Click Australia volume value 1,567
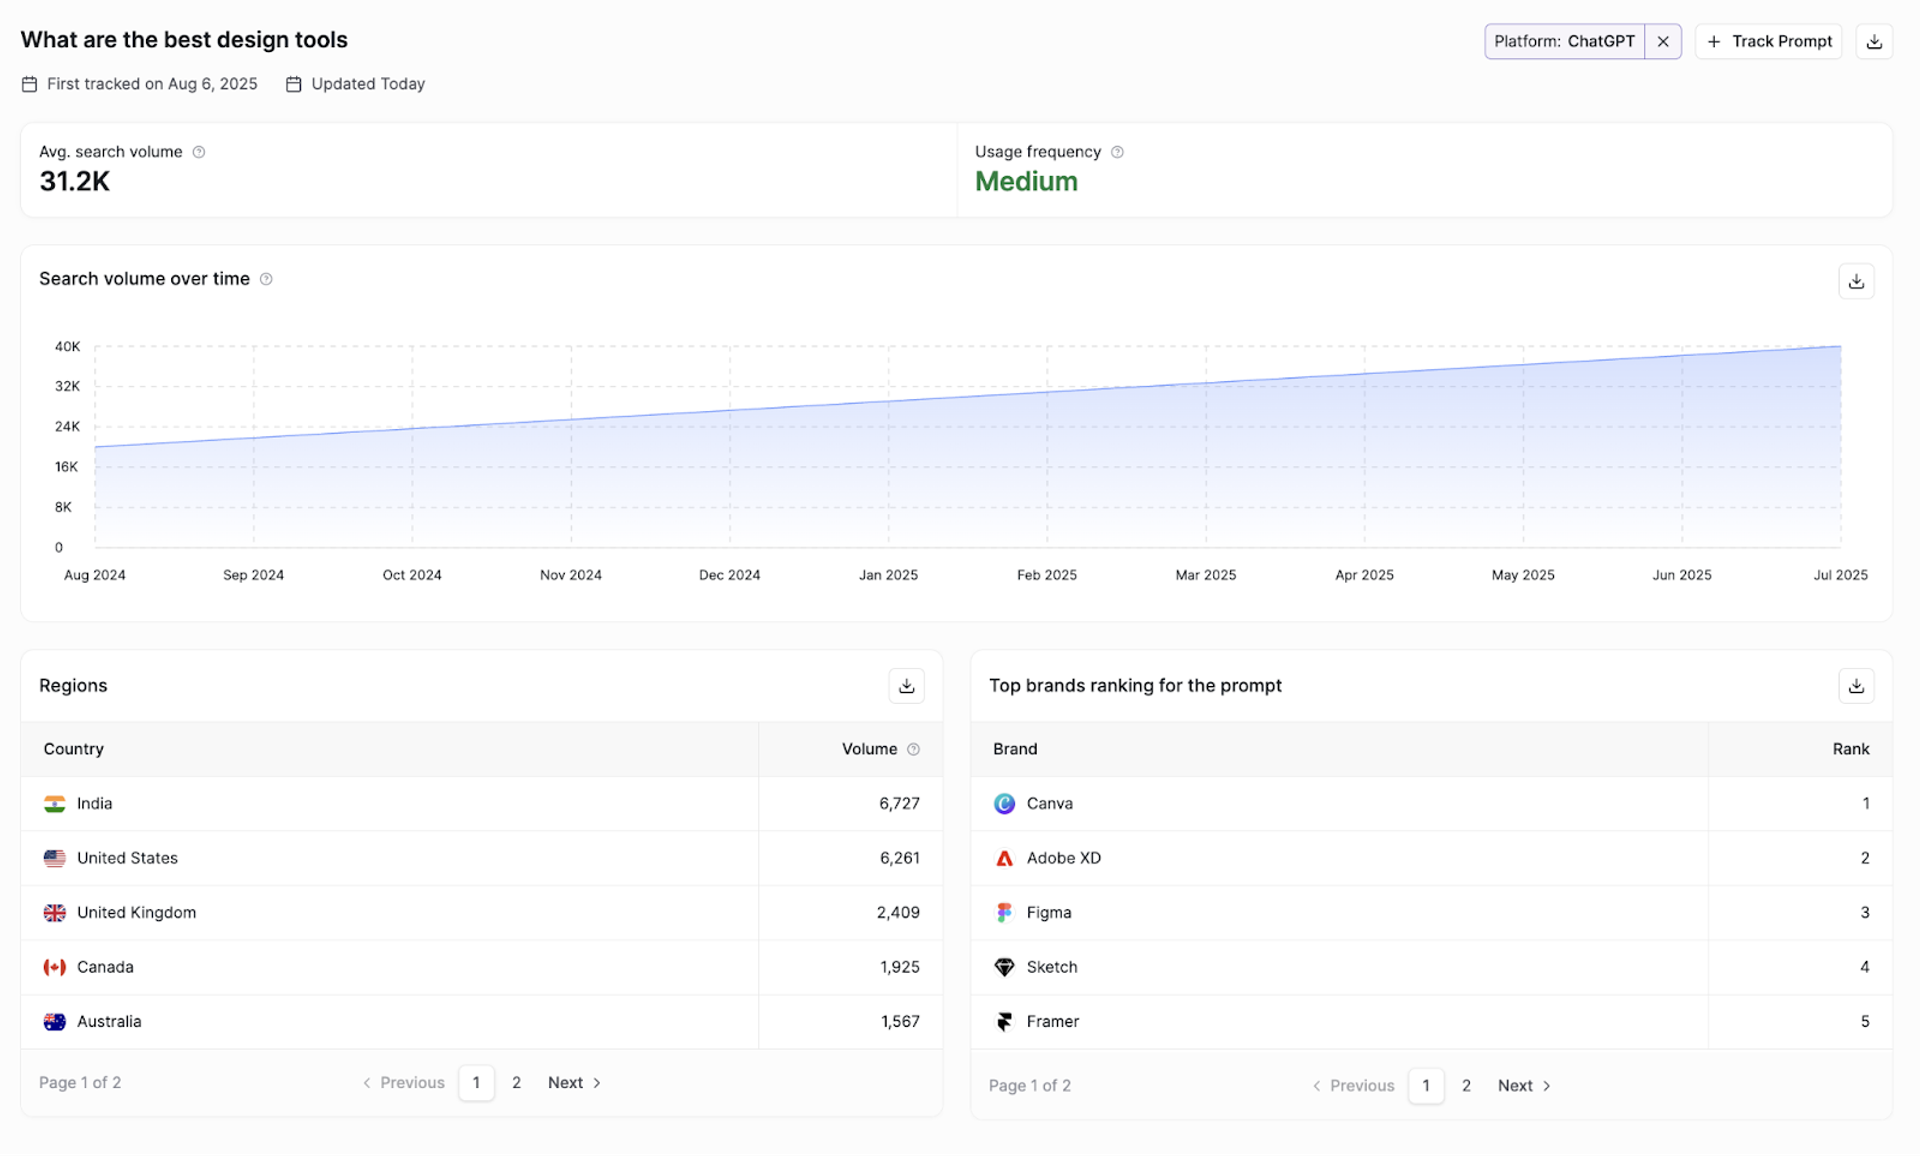Viewport: 1920px width, 1156px height. pyautogui.click(x=900, y=1022)
